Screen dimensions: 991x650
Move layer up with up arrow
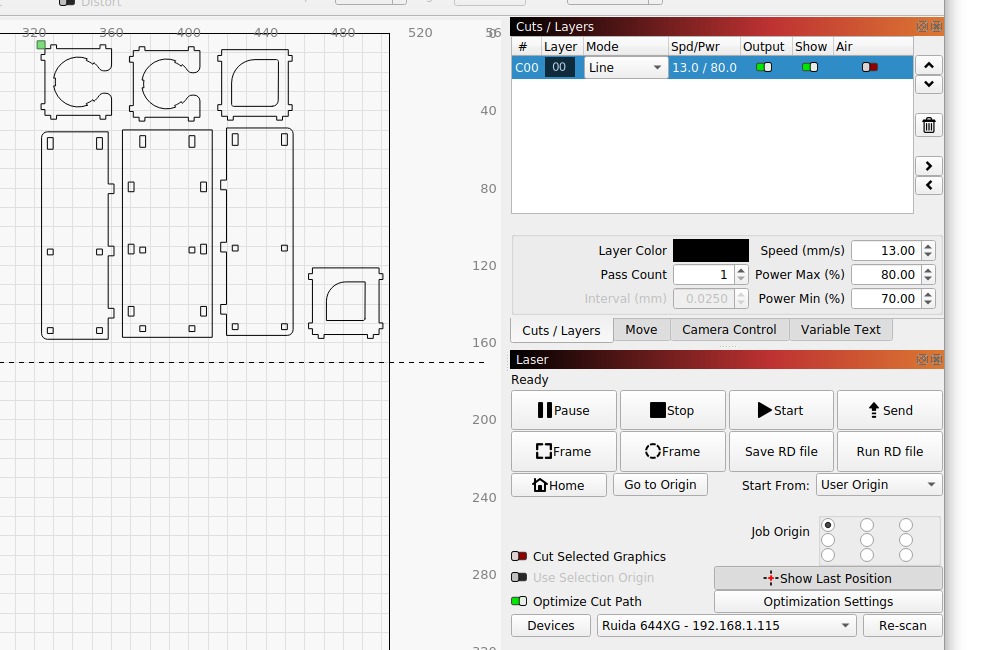click(x=929, y=65)
